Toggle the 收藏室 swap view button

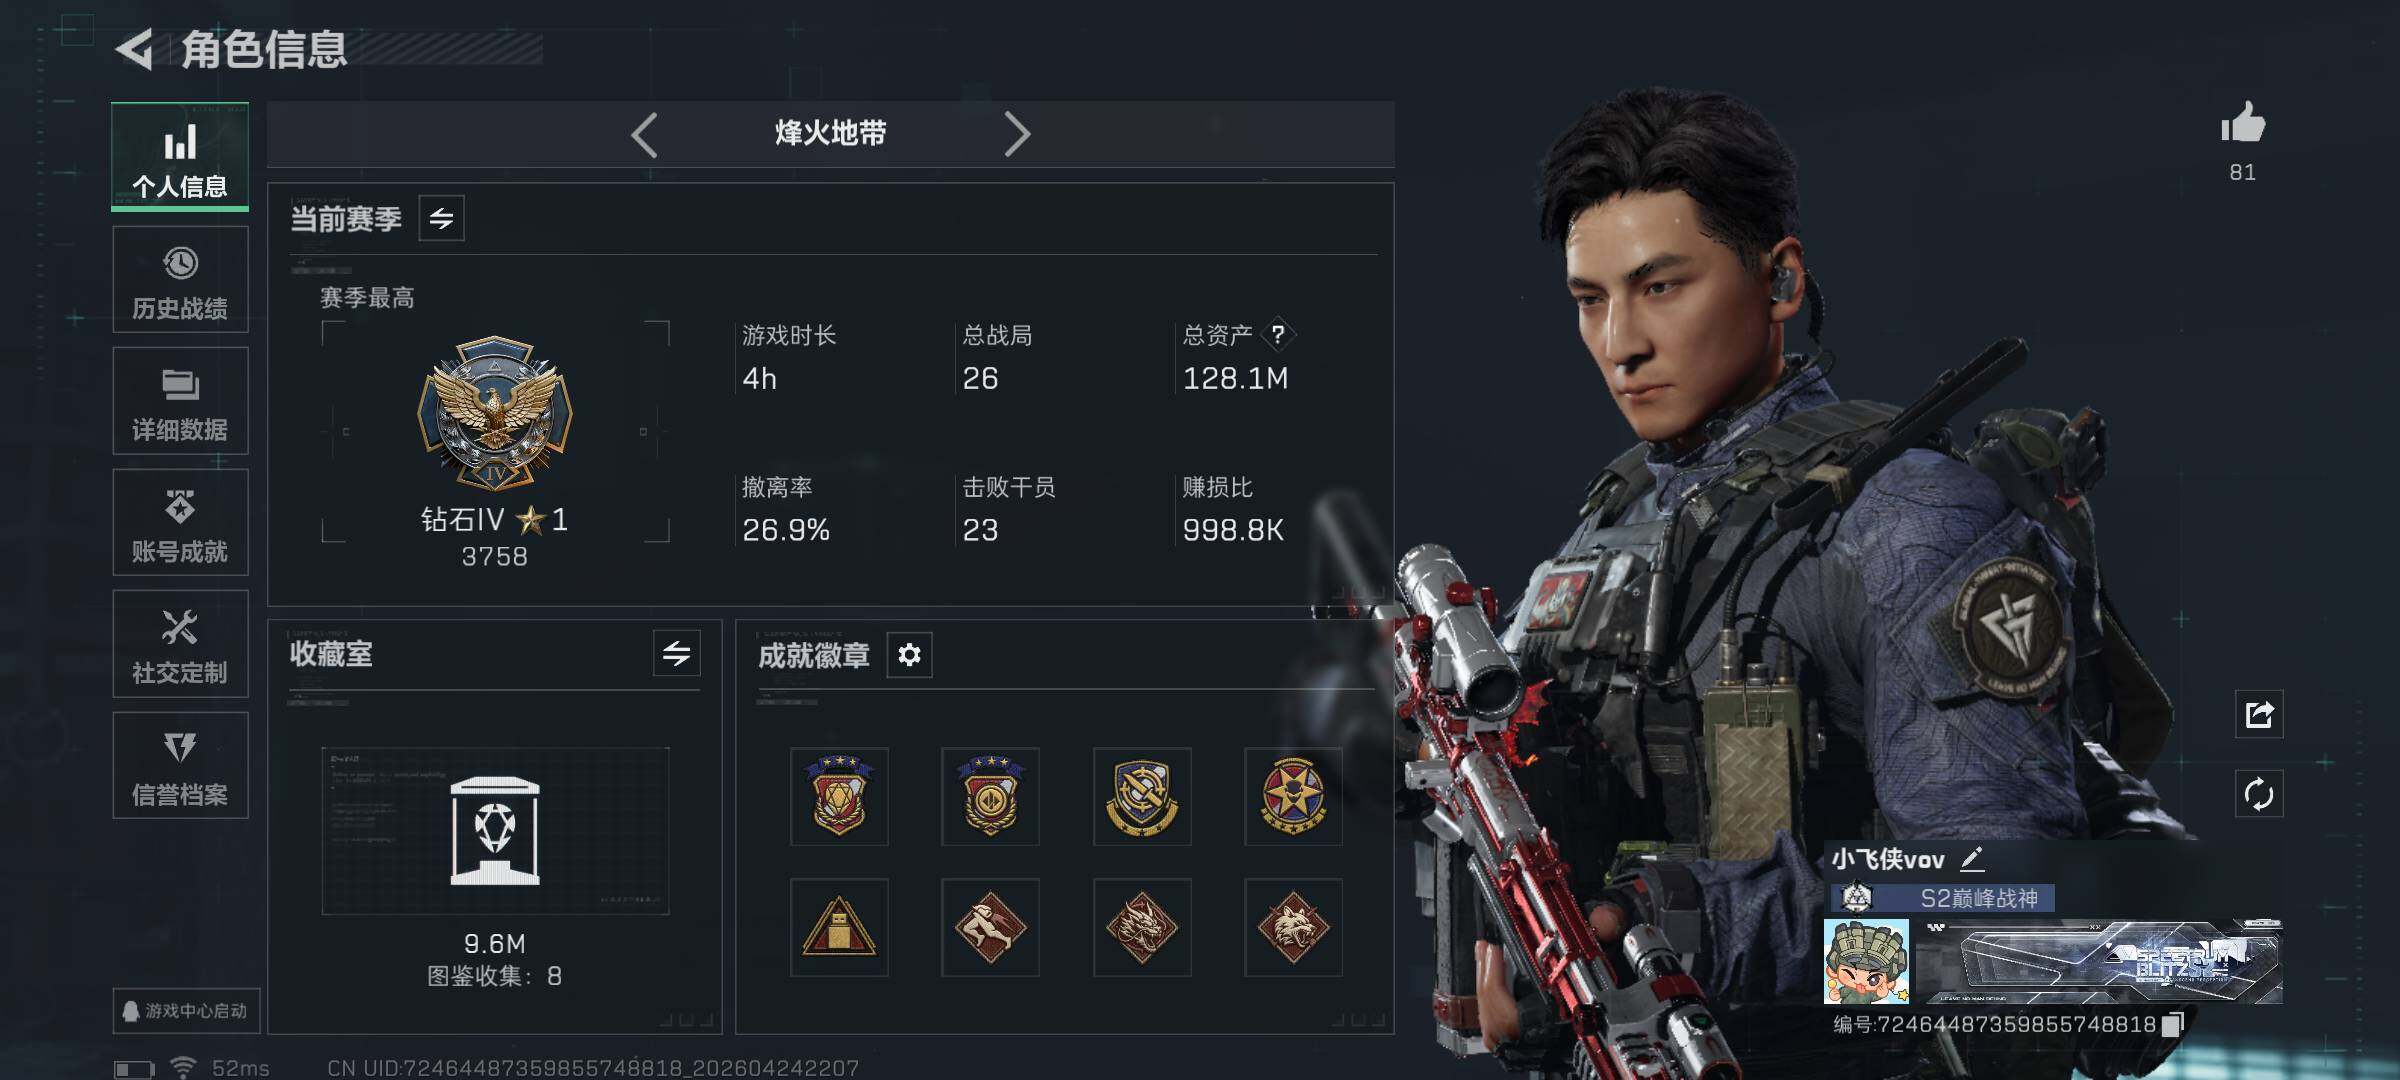pos(676,654)
